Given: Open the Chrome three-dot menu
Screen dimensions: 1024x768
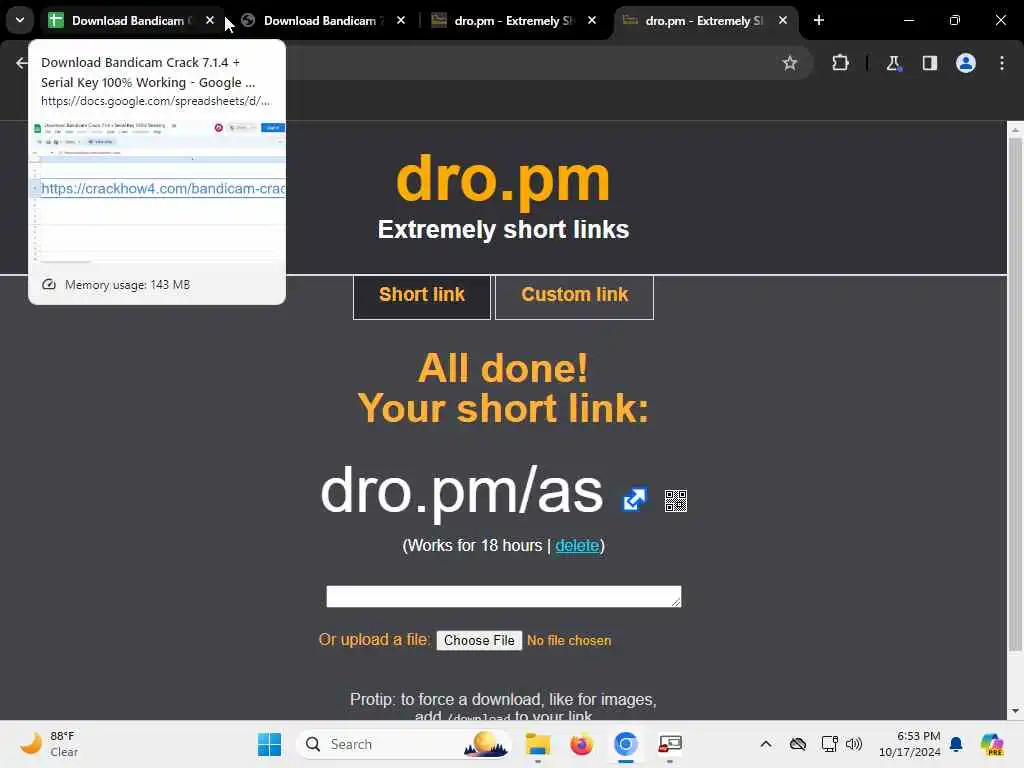Looking at the screenshot, I should pyautogui.click(x=1002, y=63).
